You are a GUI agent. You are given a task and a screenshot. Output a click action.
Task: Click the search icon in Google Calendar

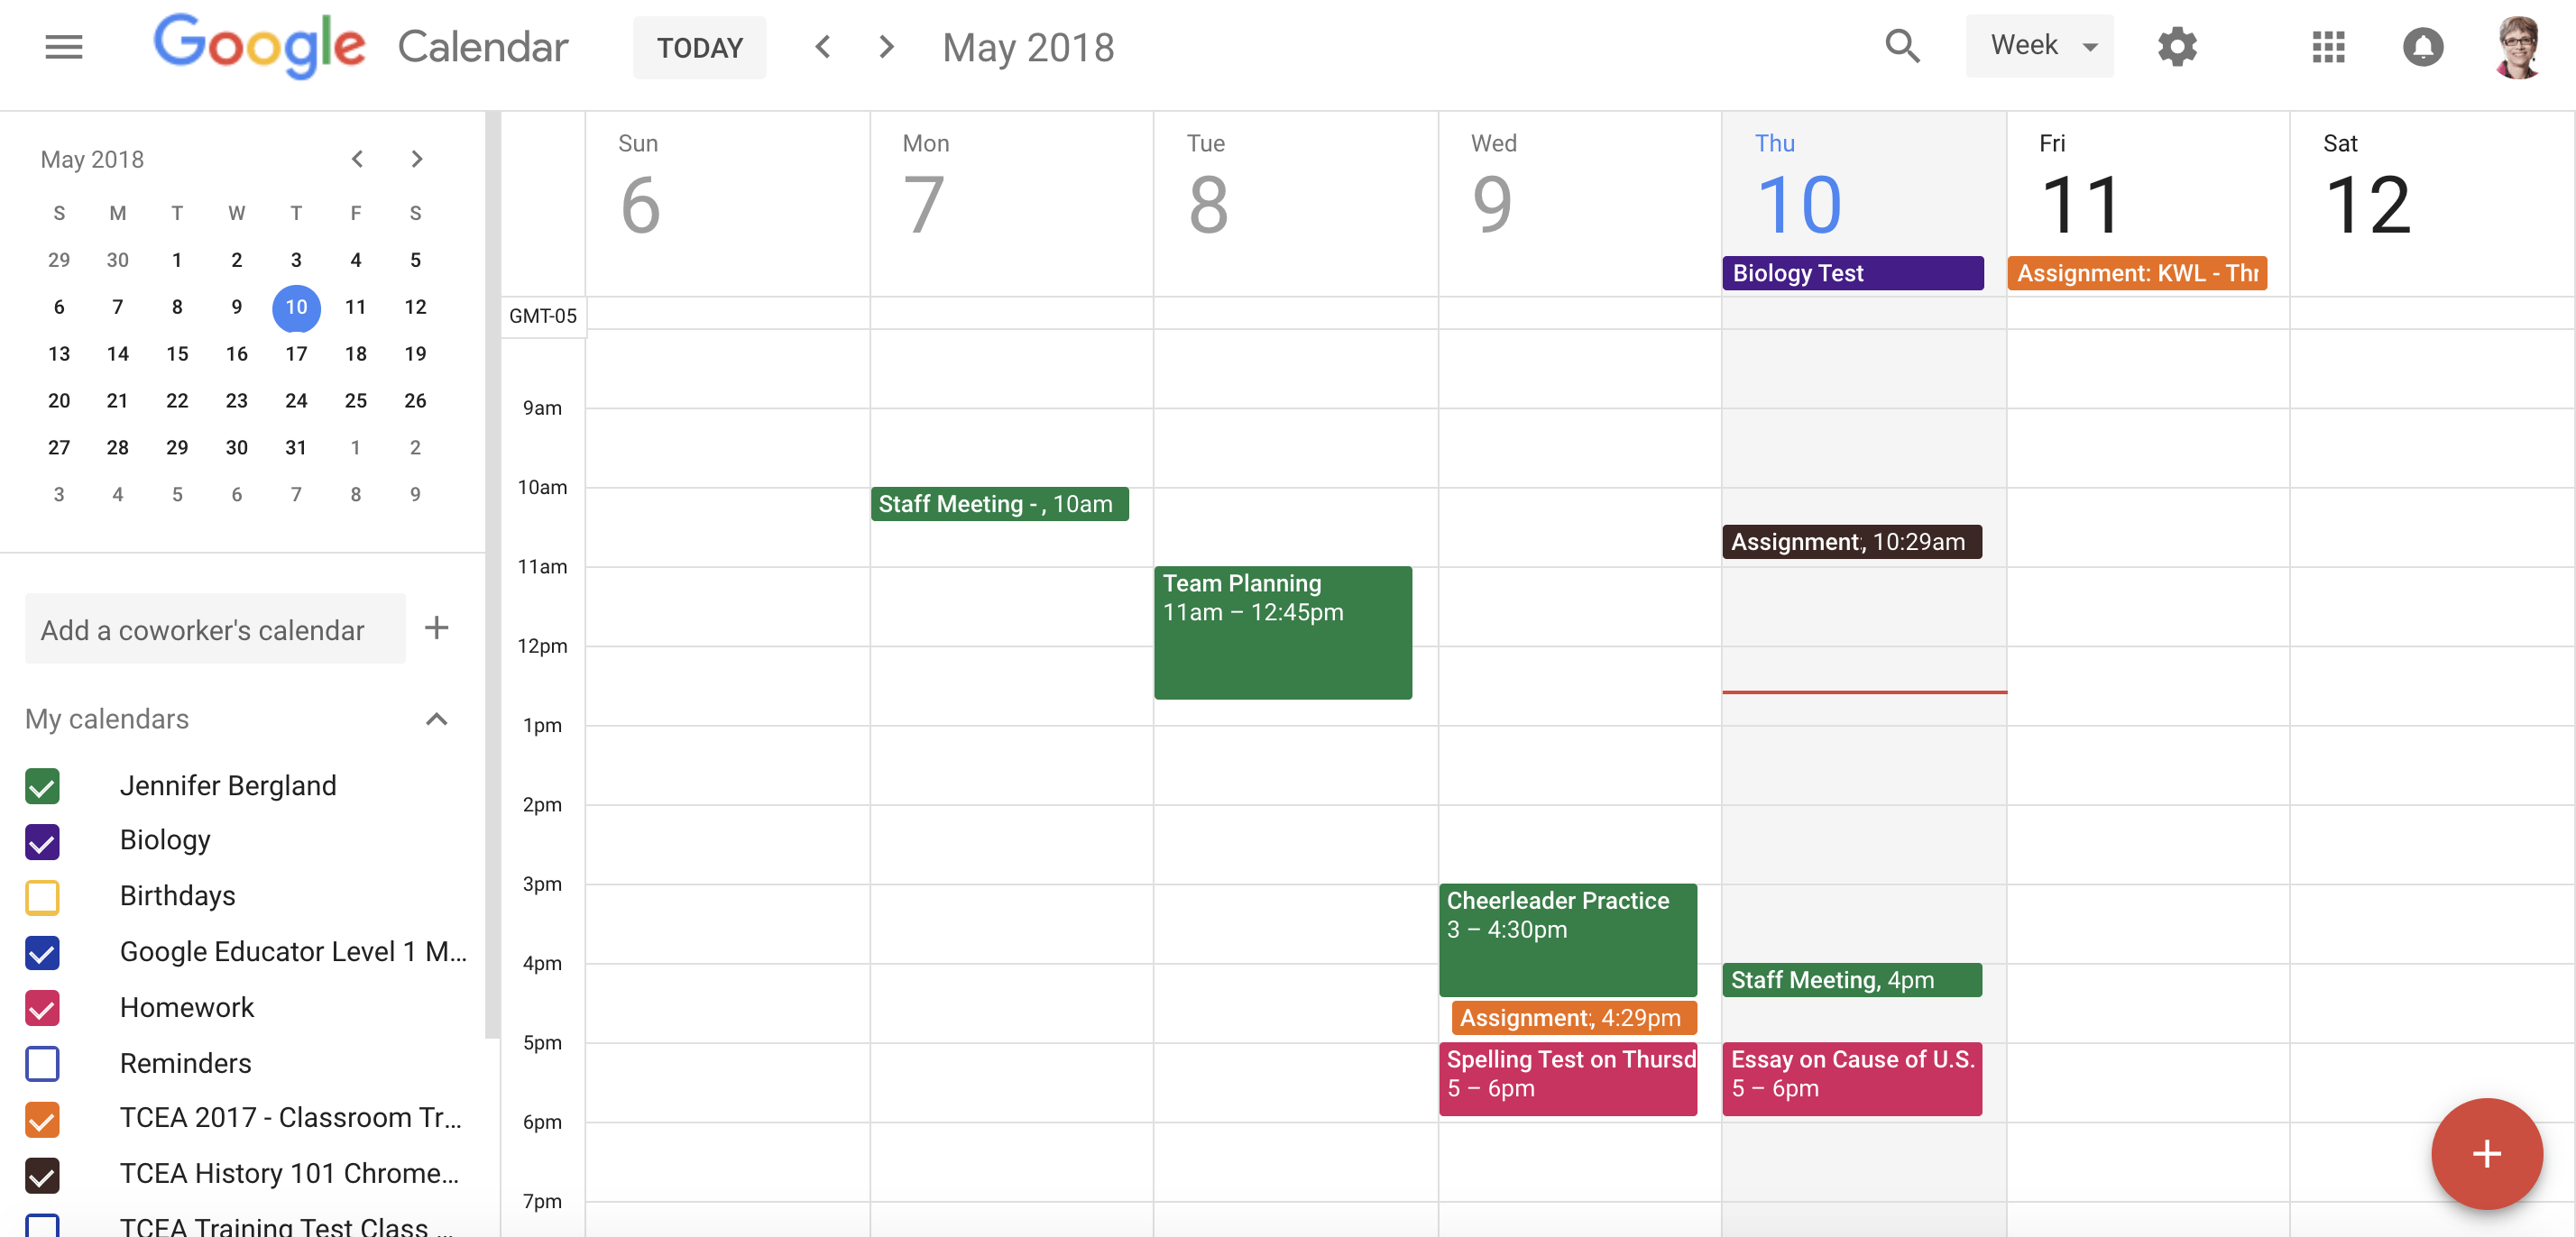pos(1904,46)
